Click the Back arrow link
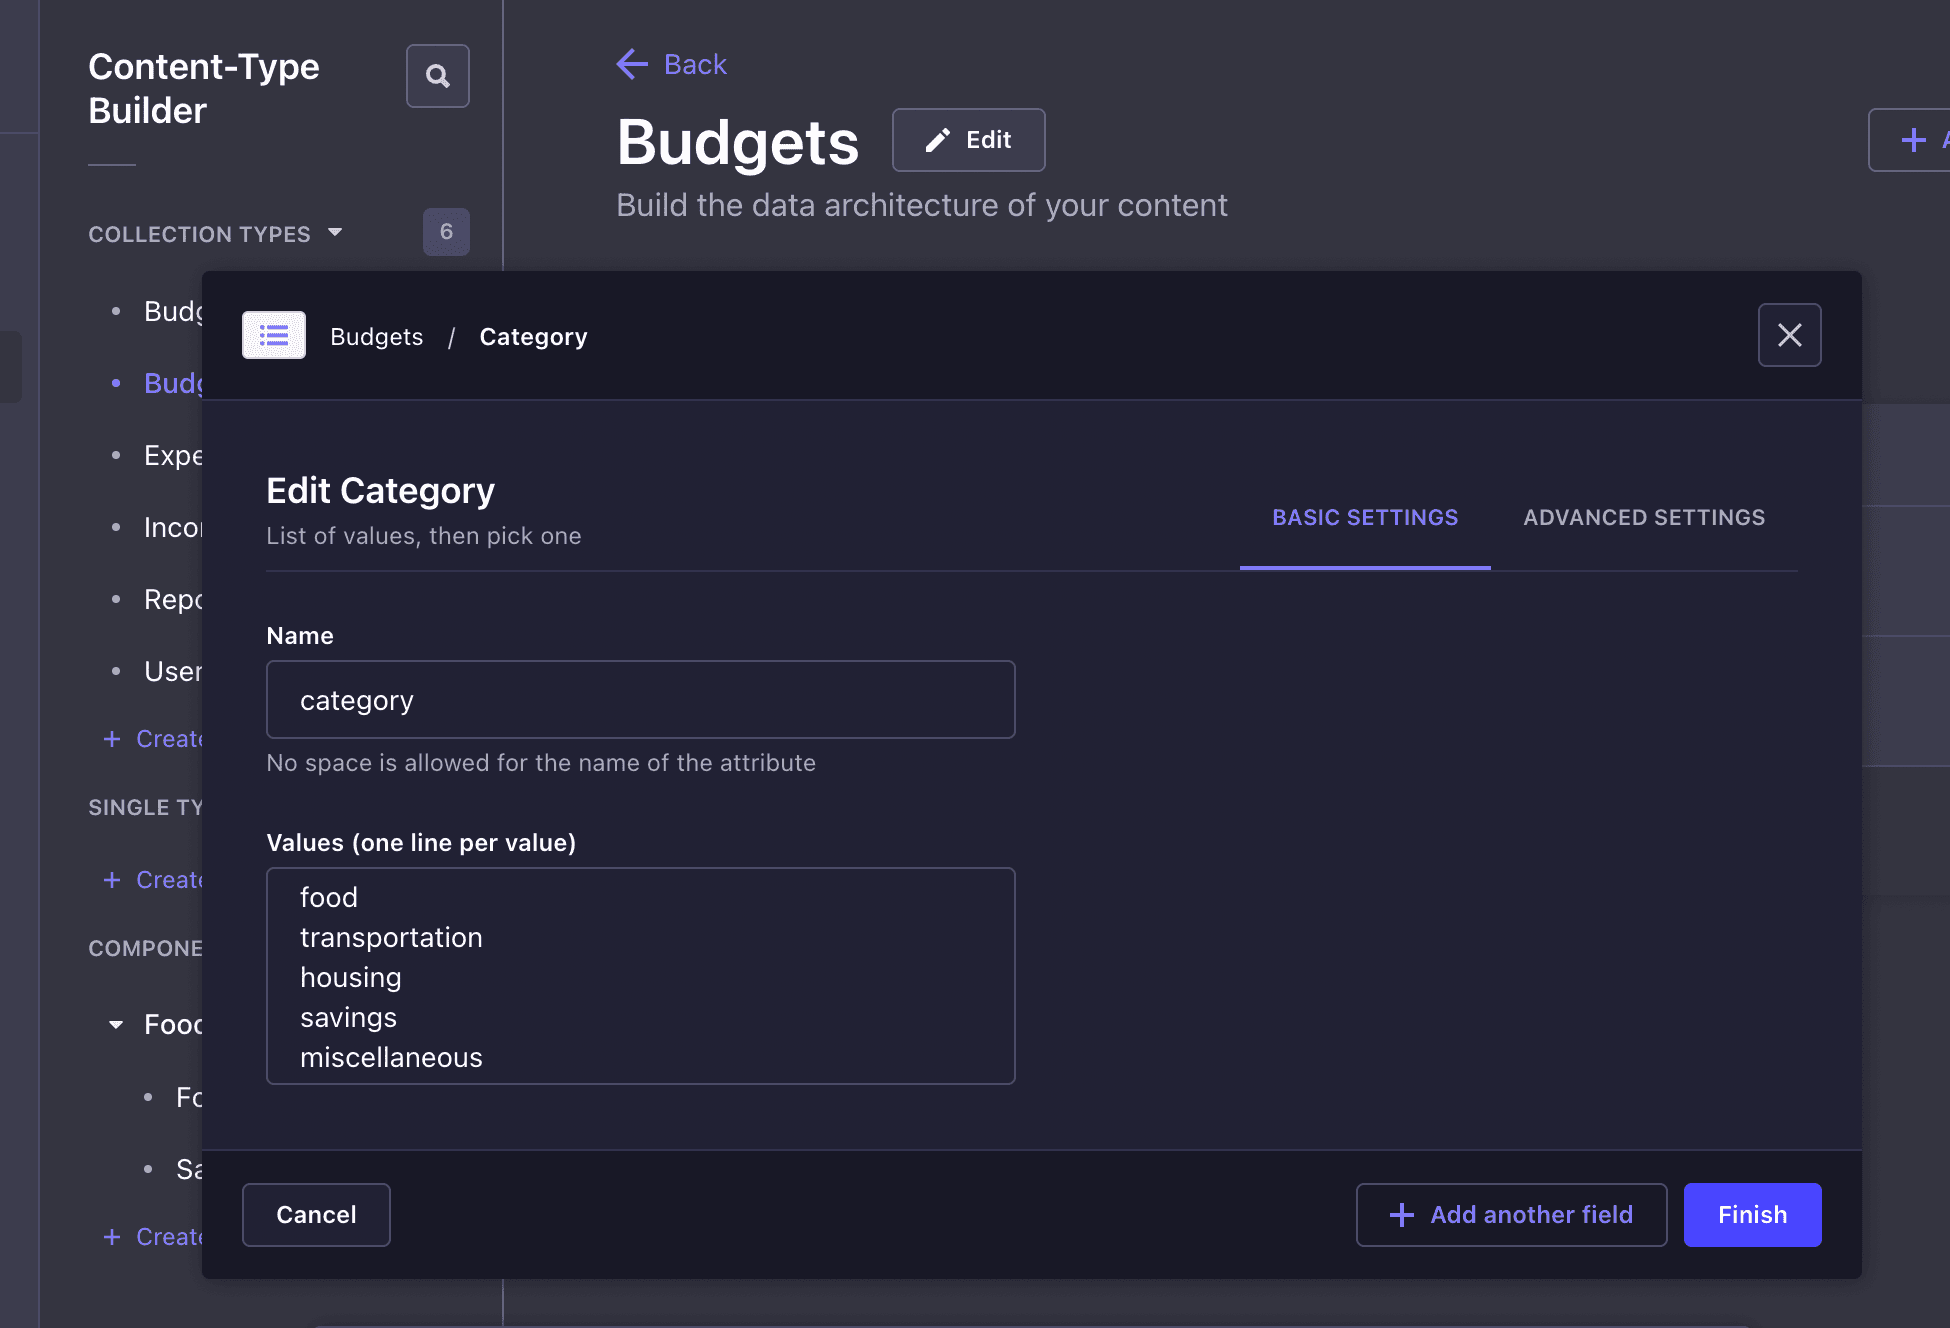This screenshot has width=1950, height=1328. click(671, 64)
